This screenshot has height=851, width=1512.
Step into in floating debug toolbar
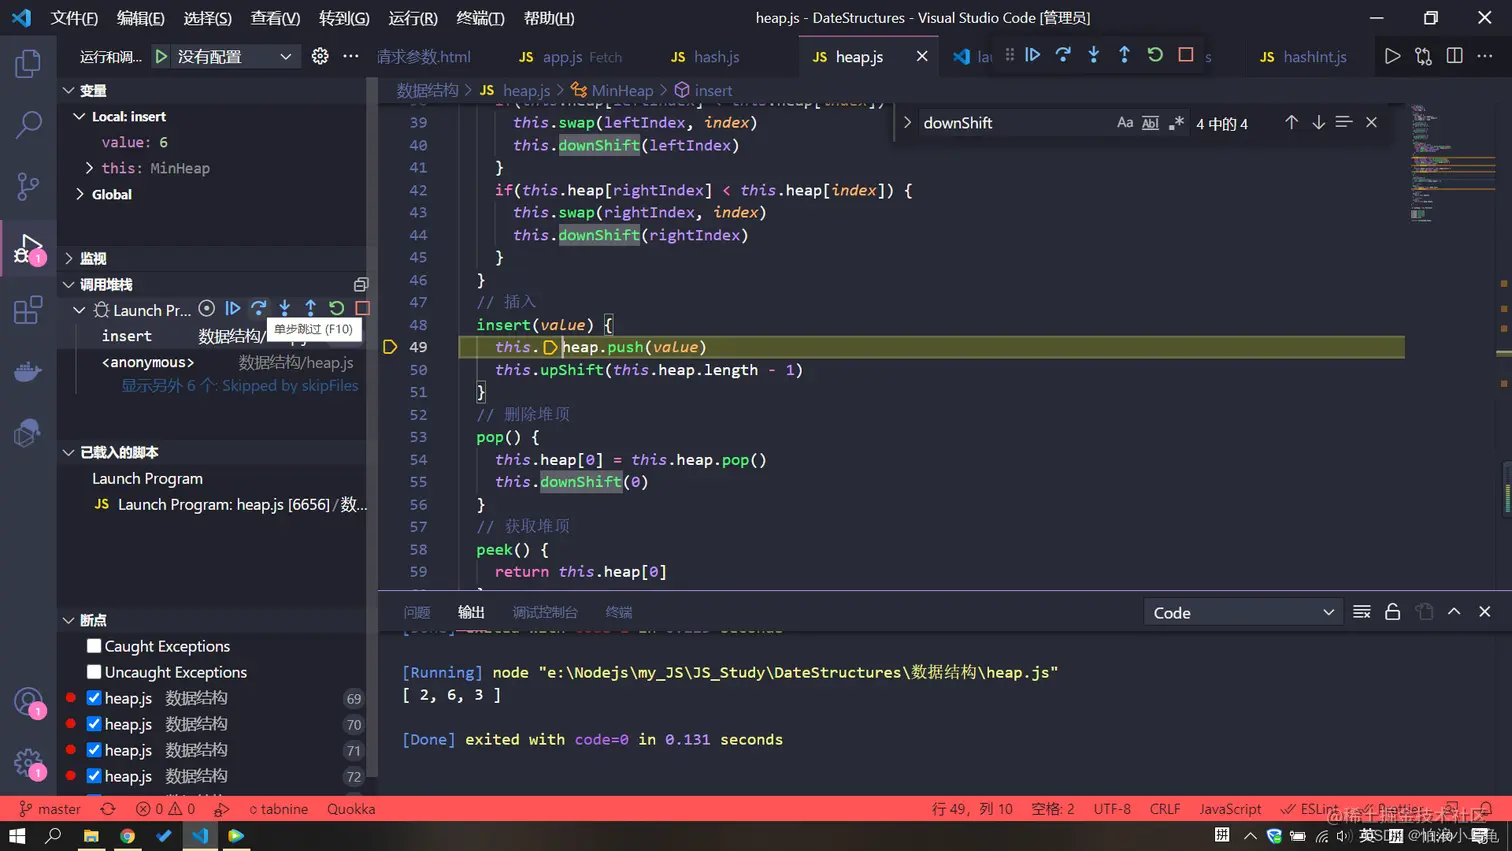coord(1094,56)
